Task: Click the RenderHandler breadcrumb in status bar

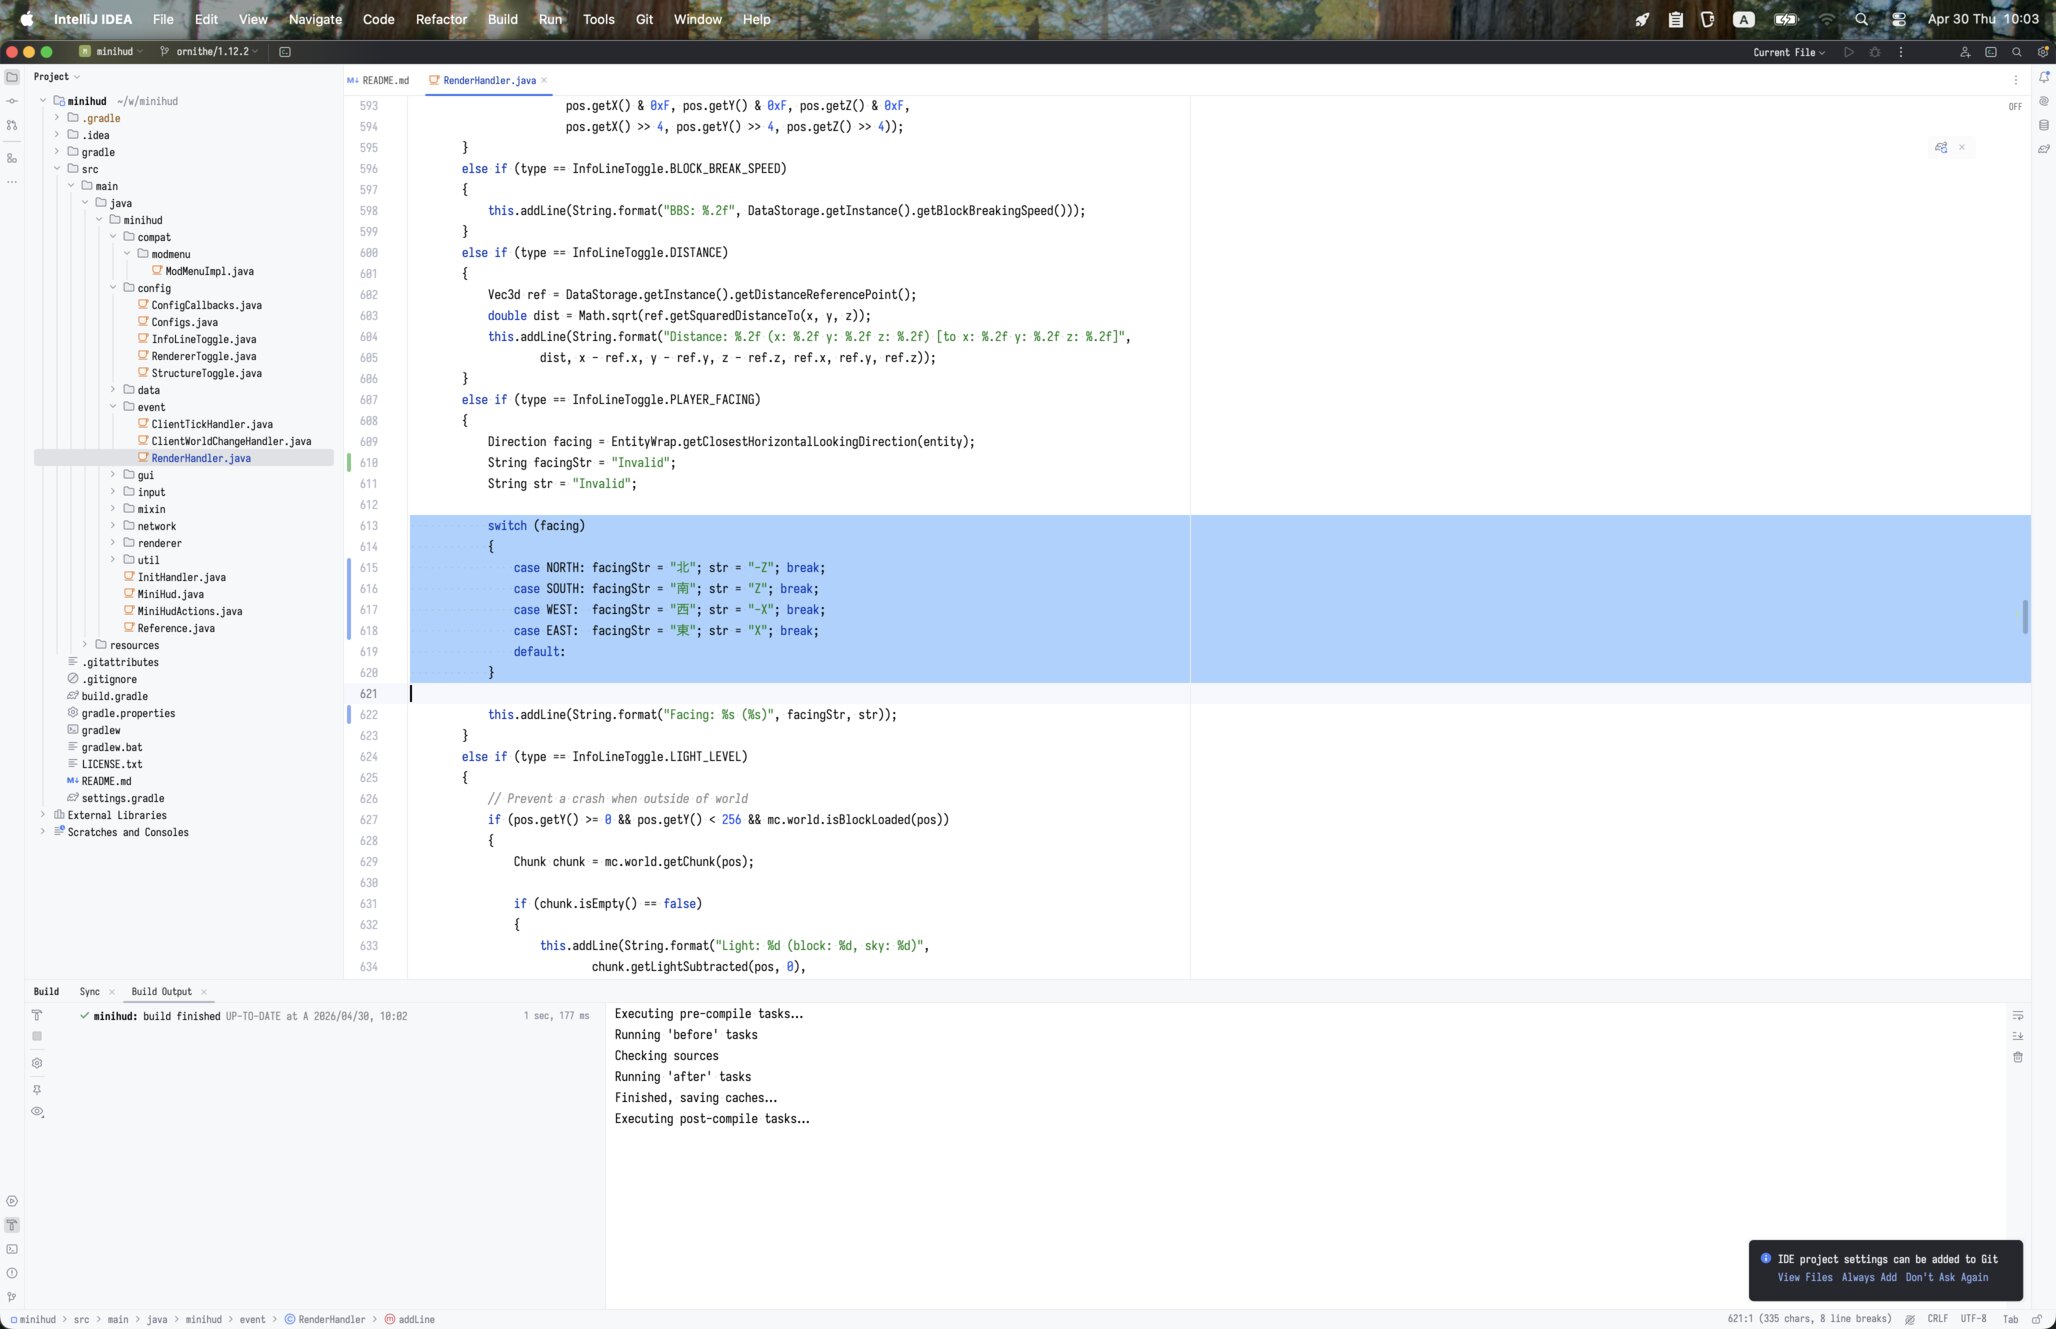Action: pyautogui.click(x=325, y=1319)
